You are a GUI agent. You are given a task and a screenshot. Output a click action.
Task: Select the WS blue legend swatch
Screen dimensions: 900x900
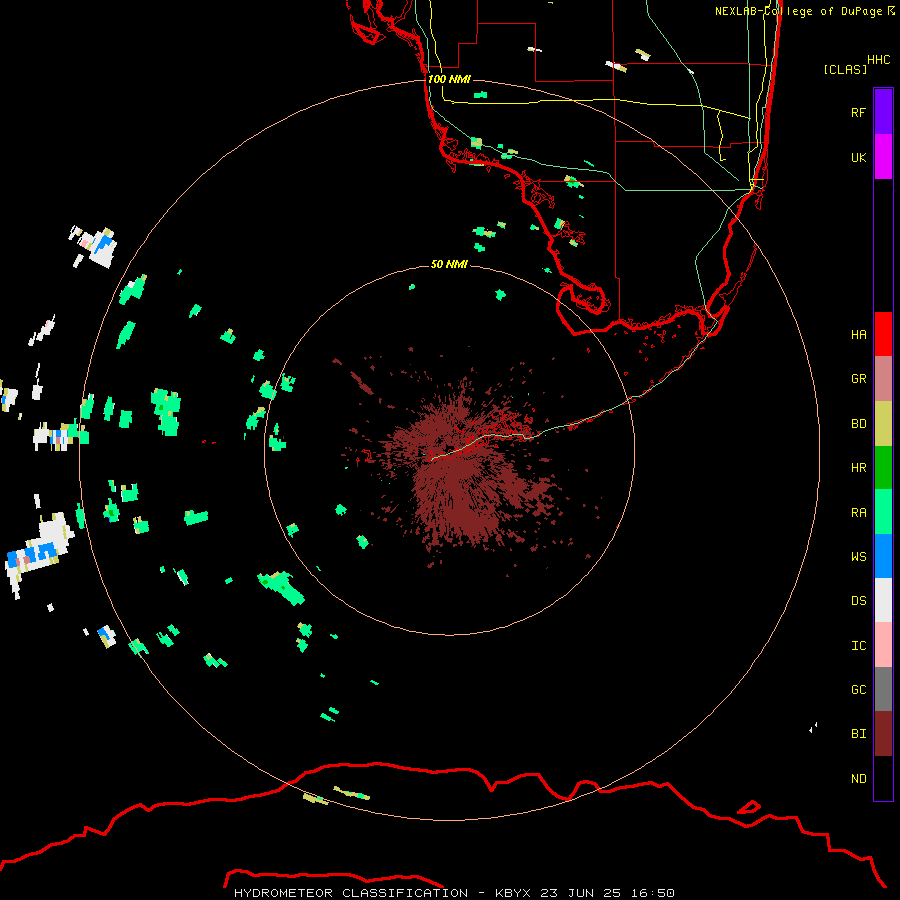(x=883, y=556)
